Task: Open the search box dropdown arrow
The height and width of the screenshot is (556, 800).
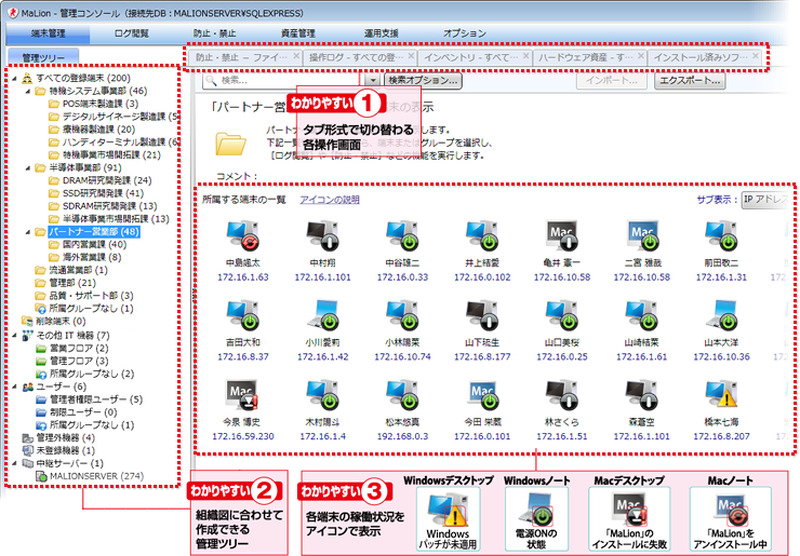Action: [x=372, y=80]
